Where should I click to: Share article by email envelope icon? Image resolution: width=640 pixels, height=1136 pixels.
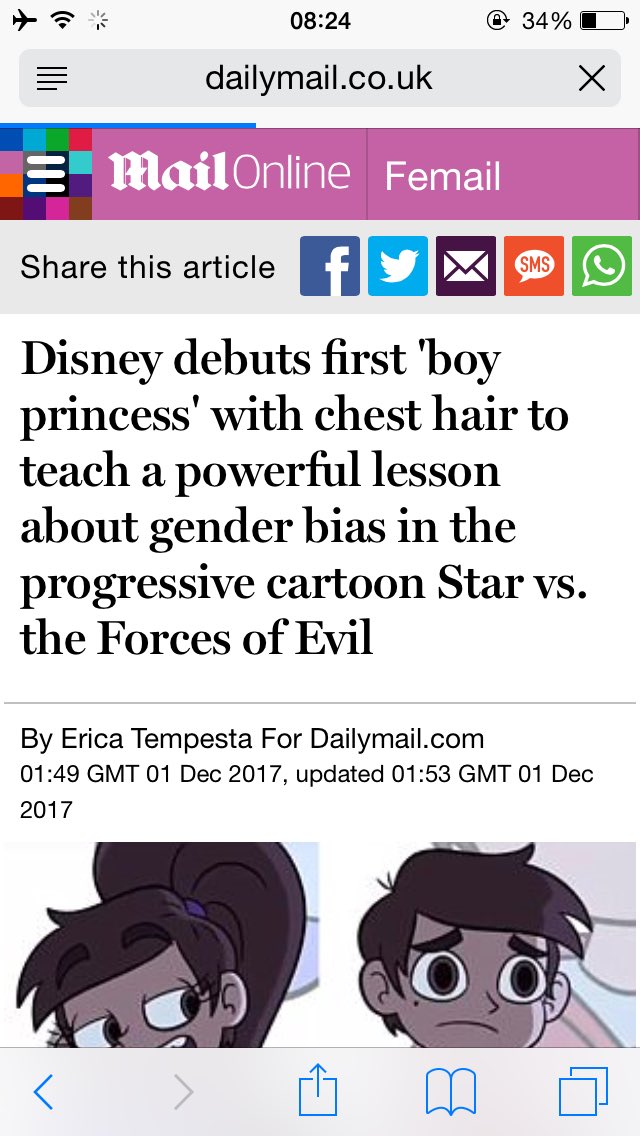pos(466,266)
